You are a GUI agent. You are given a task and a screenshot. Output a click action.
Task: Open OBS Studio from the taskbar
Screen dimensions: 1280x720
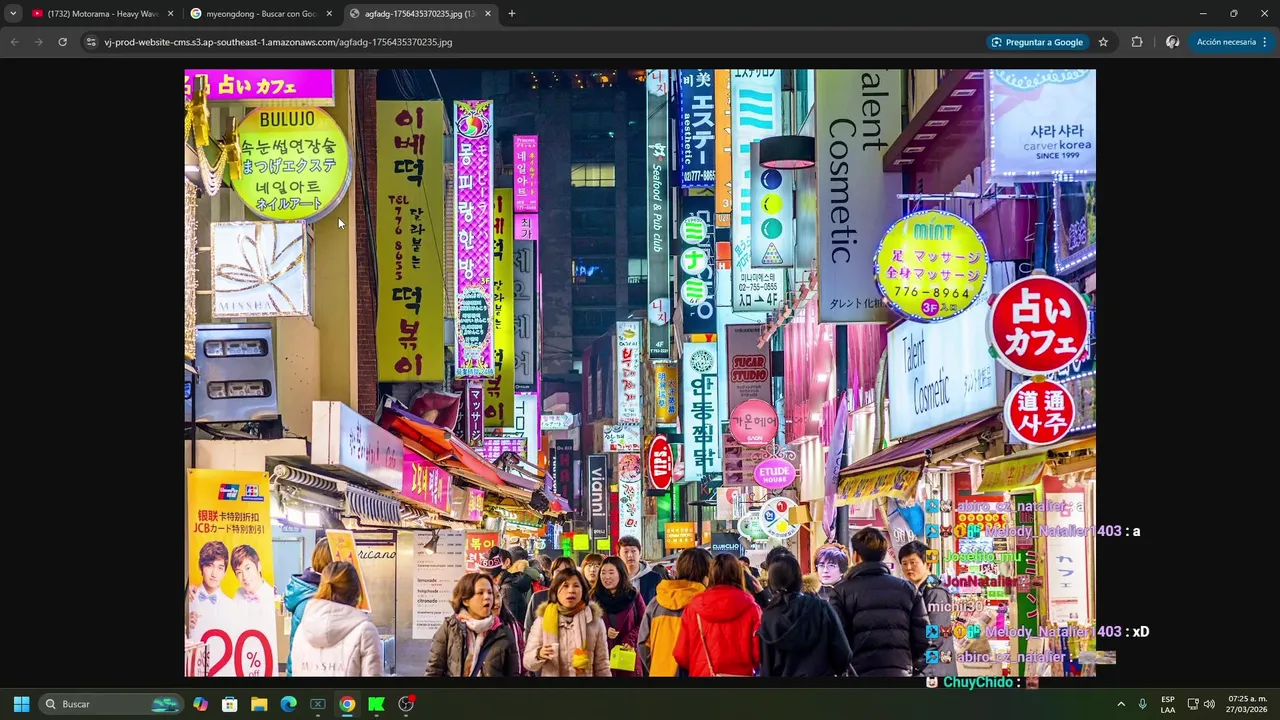[406, 704]
